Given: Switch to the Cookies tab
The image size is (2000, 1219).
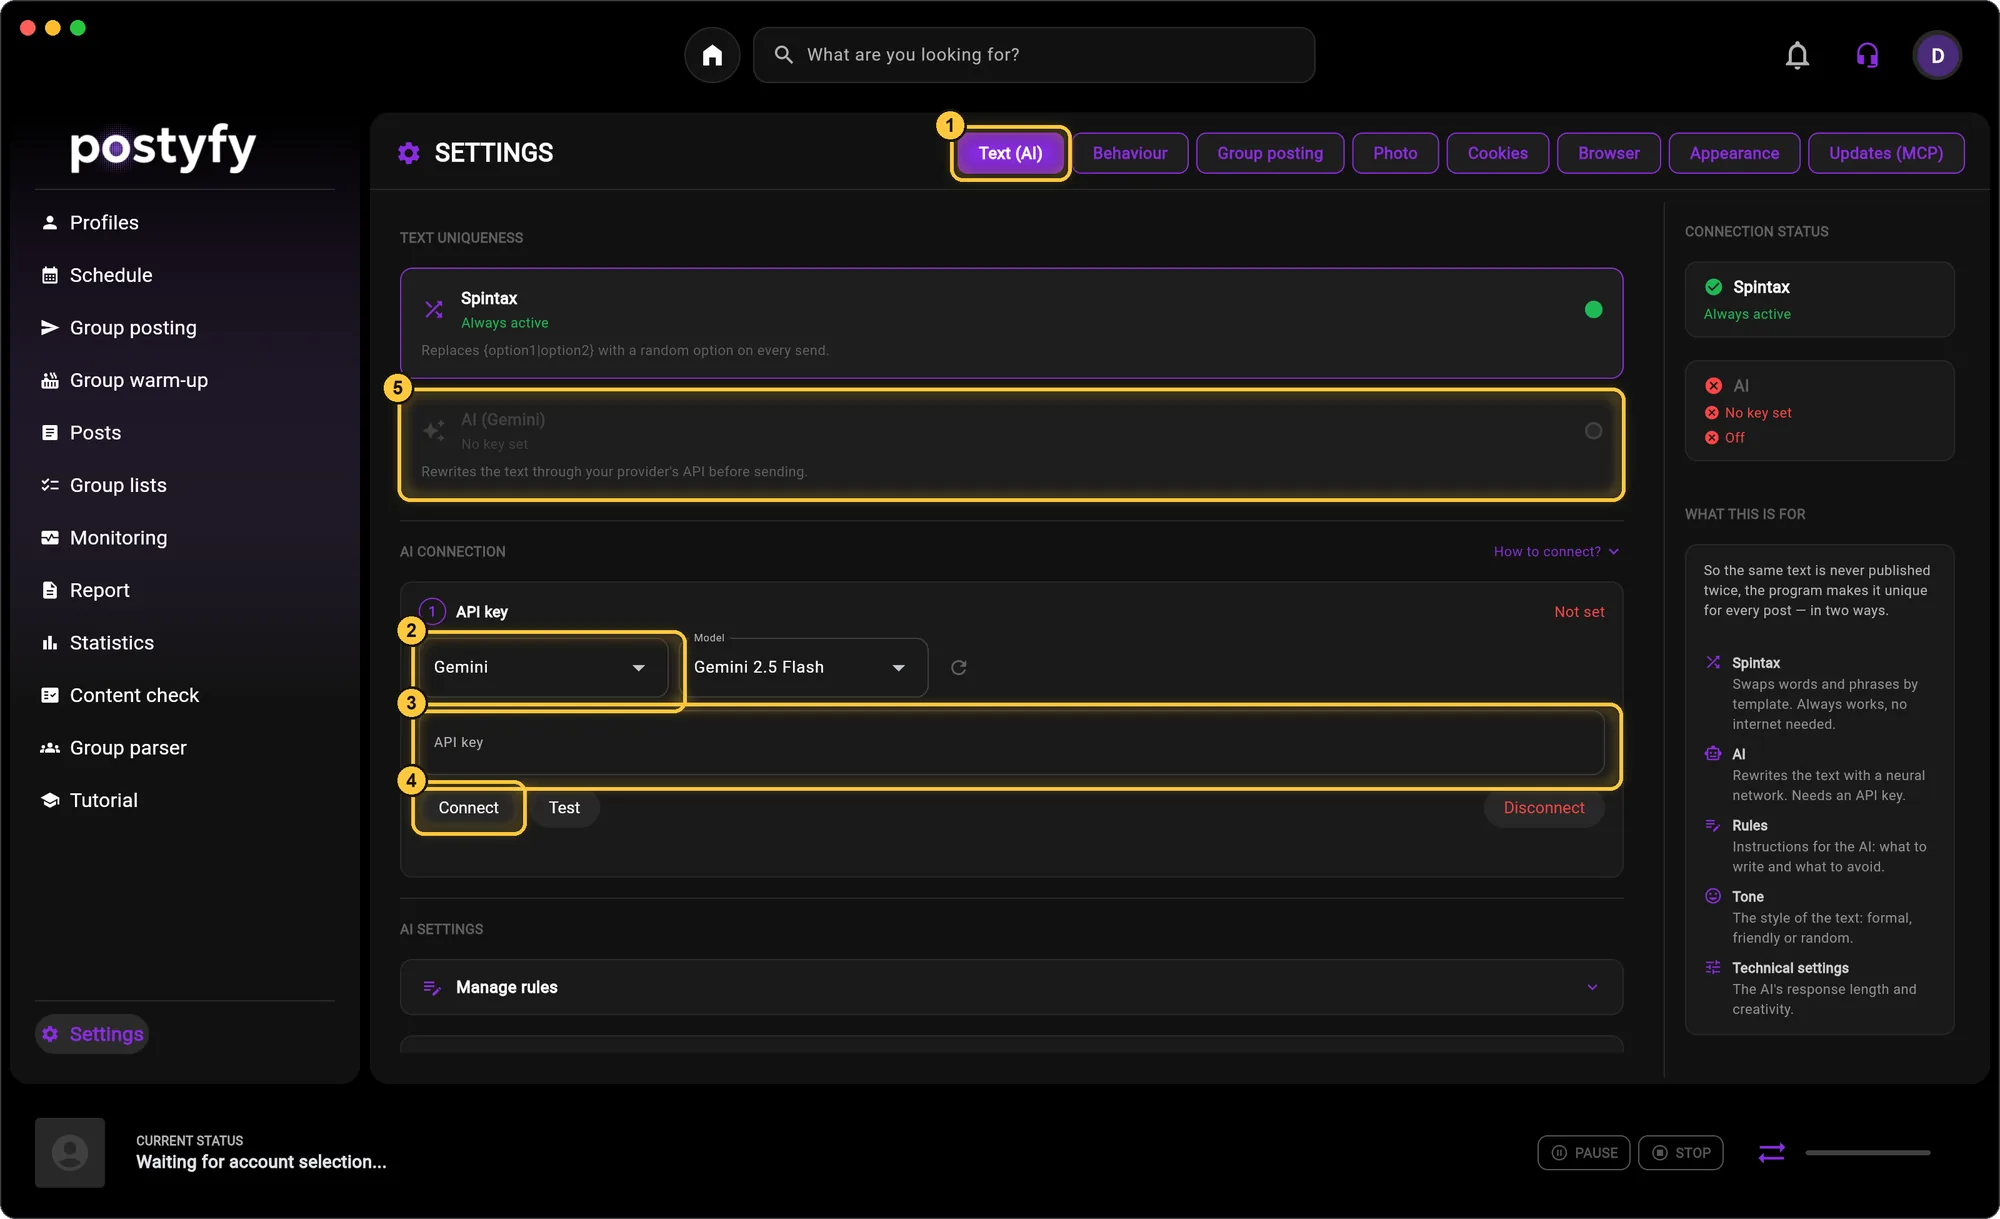Looking at the screenshot, I should pyautogui.click(x=1497, y=153).
